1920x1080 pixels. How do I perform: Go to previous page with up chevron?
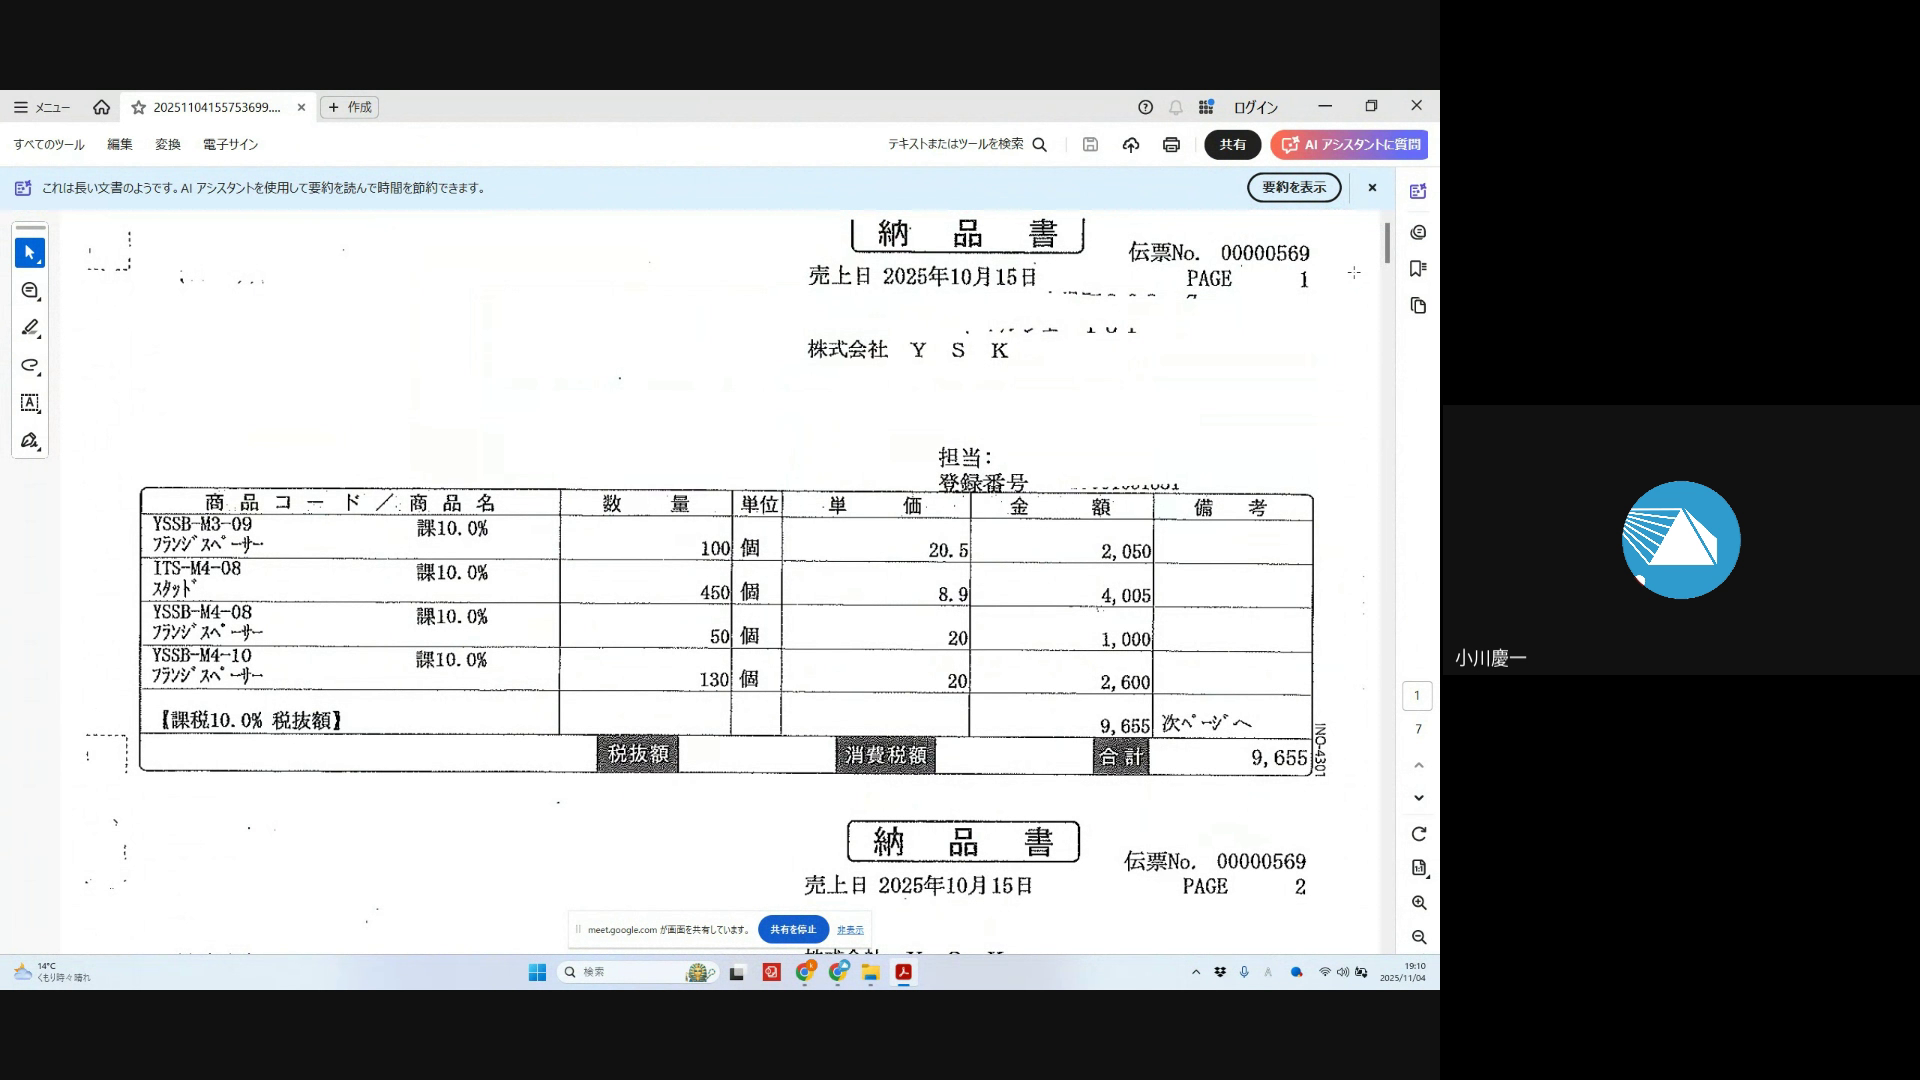(x=1418, y=765)
